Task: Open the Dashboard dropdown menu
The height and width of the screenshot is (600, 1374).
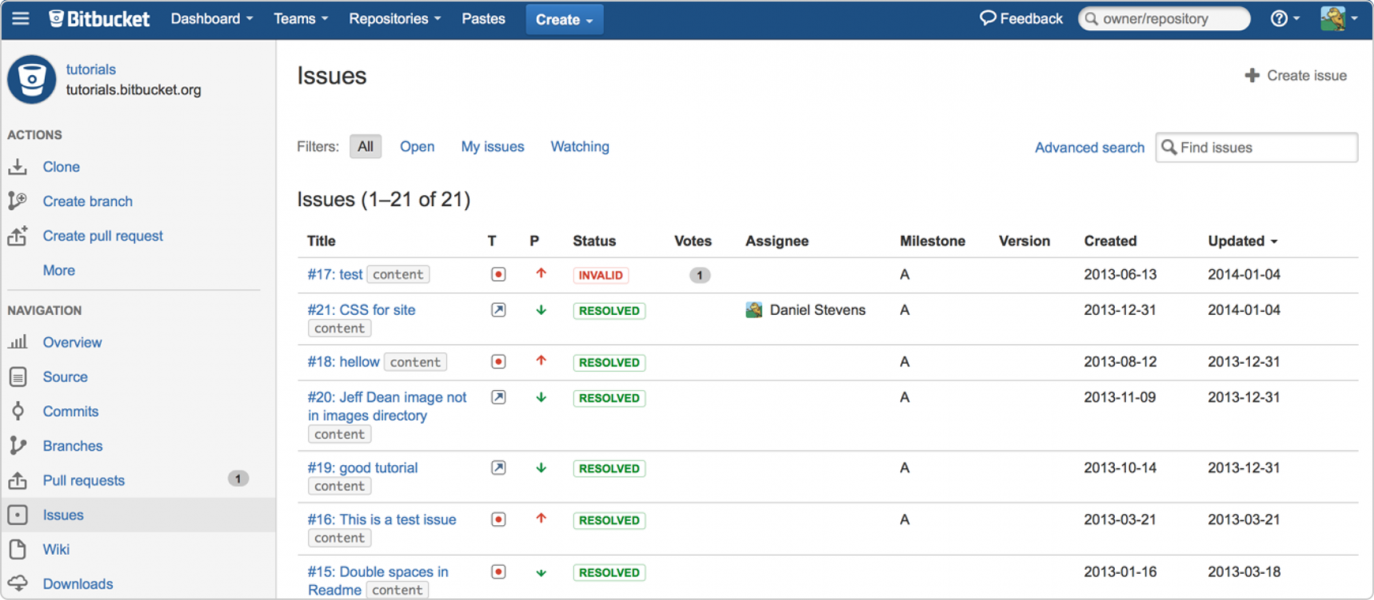Action: [211, 19]
